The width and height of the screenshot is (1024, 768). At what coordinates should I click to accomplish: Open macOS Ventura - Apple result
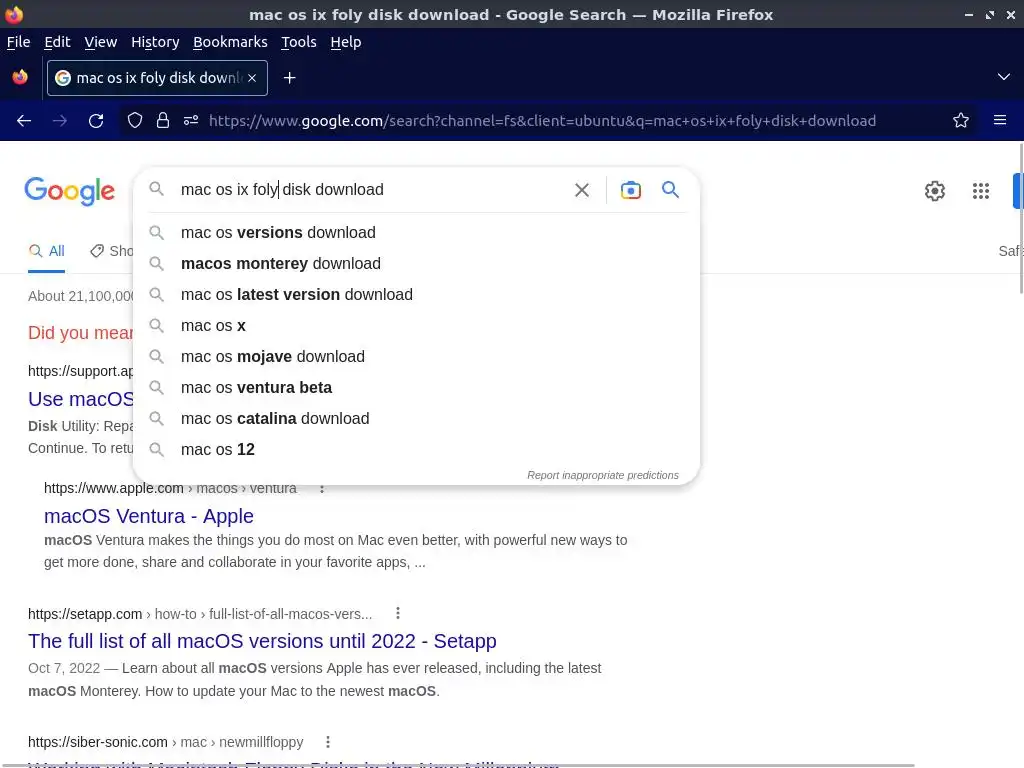point(148,516)
